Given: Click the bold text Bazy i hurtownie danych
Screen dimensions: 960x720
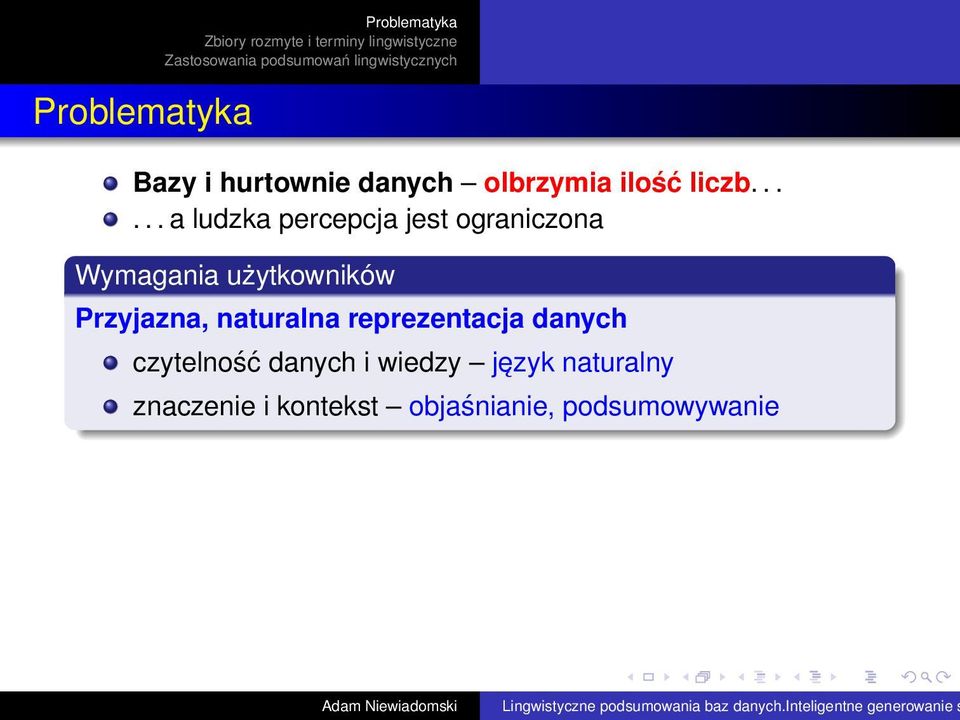Looking at the screenshot, I should click(293, 183).
